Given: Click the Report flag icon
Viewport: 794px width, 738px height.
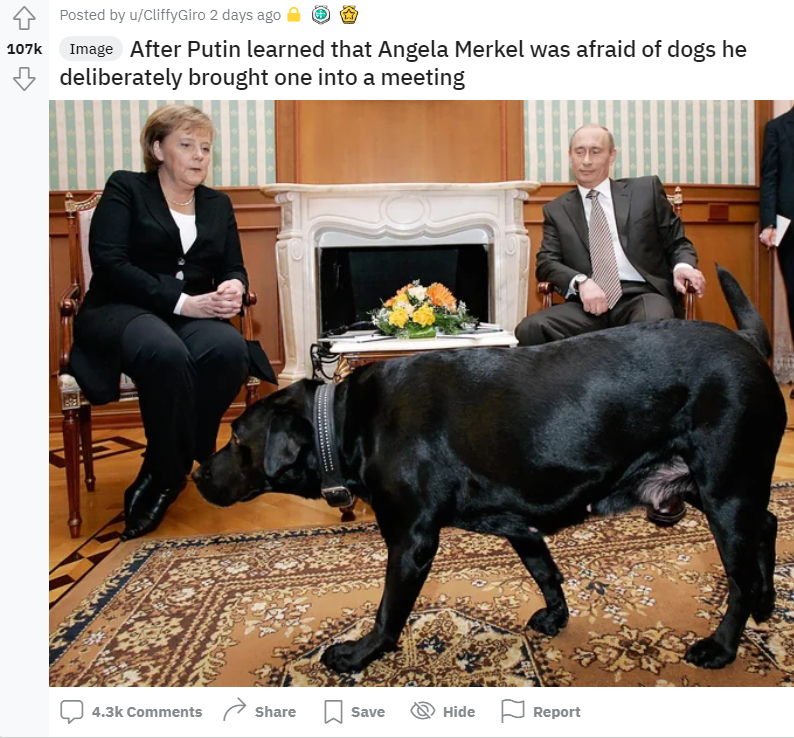Looking at the screenshot, I should coord(512,711).
